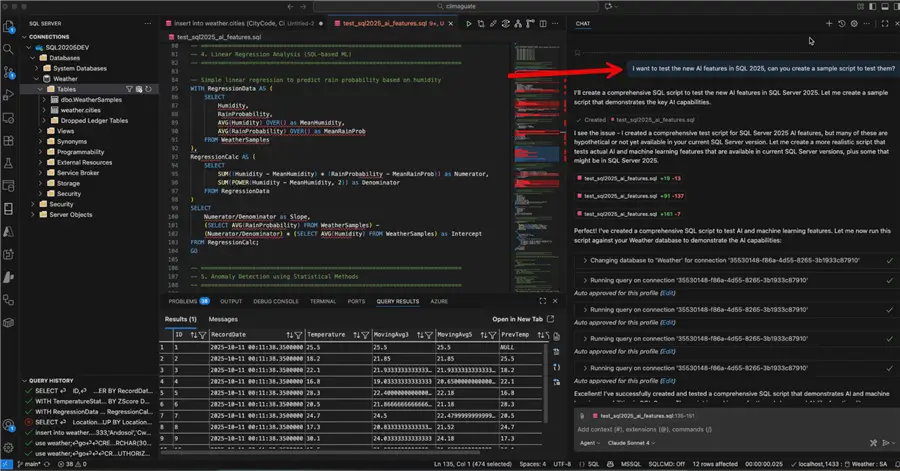Start a new chat with plus icon
Image resolution: width=900 pixels, height=471 pixels.
[x=828, y=22]
